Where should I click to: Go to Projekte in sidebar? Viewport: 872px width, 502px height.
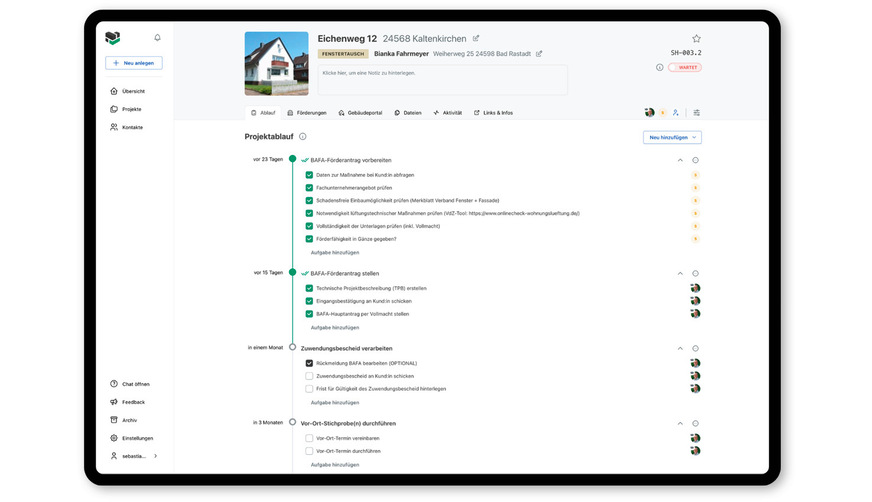pos(126,110)
